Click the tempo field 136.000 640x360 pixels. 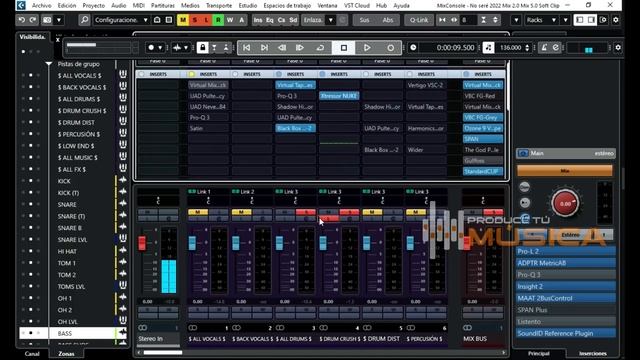(x=511, y=48)
